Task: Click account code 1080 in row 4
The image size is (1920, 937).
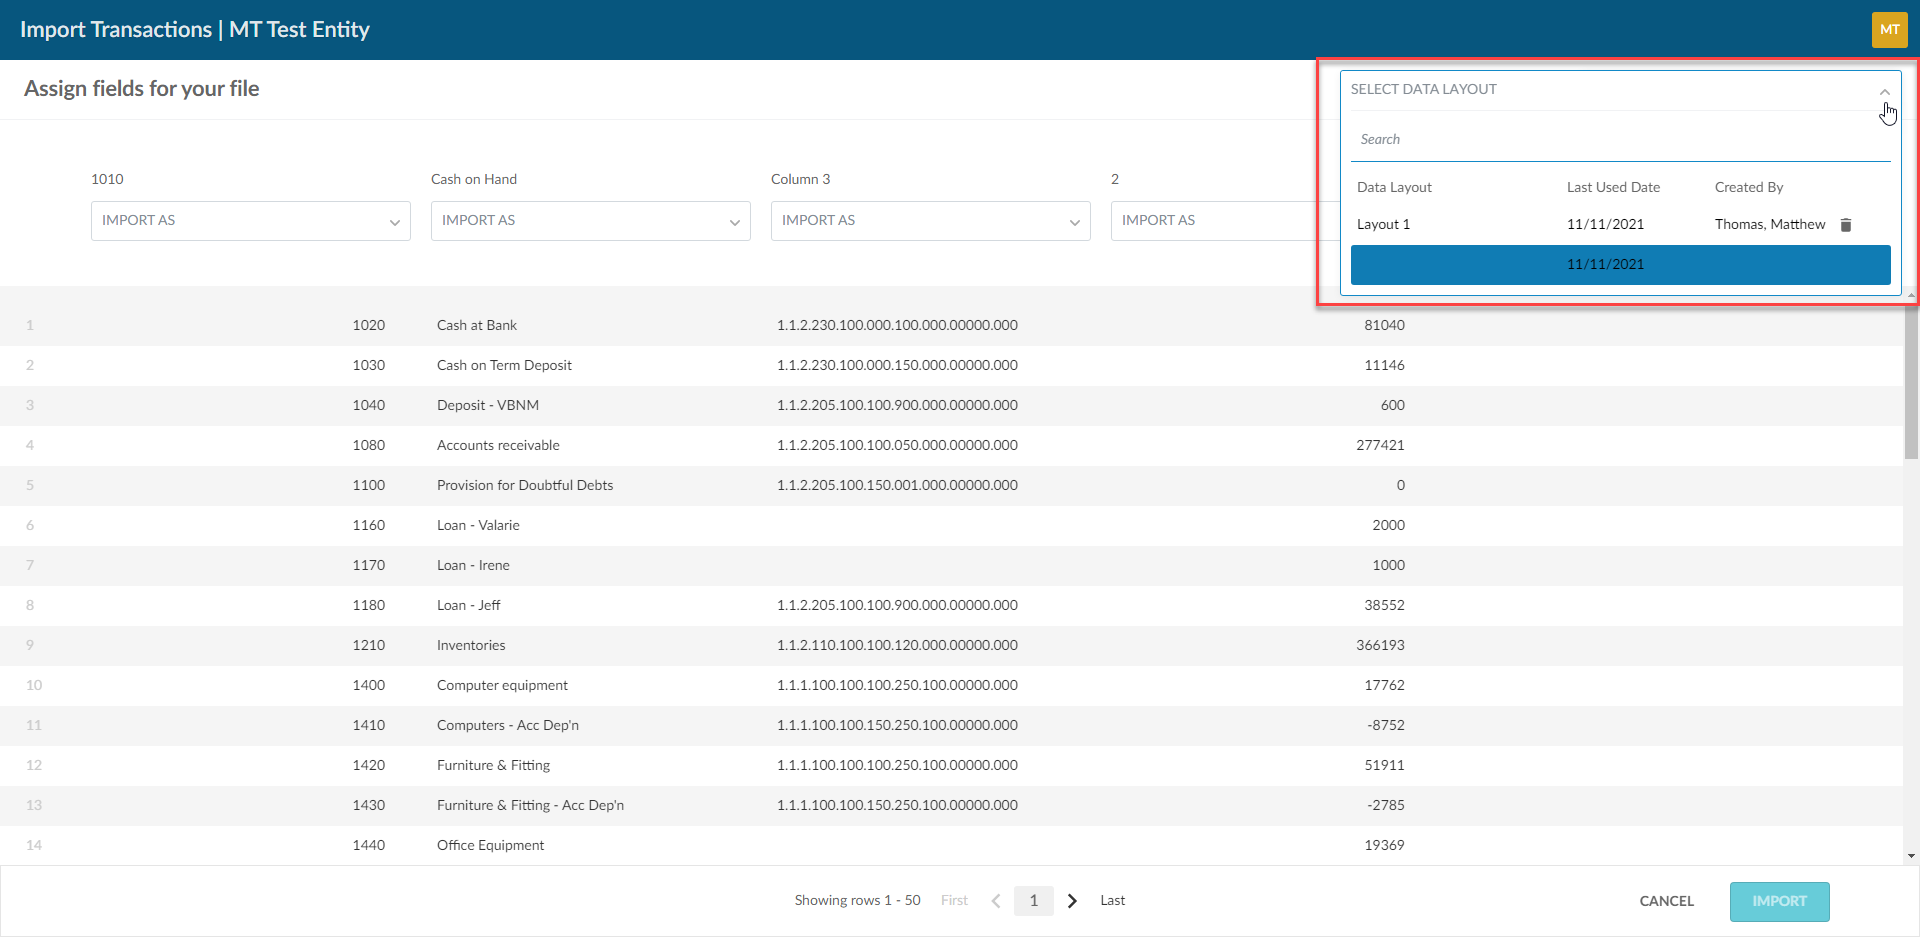Action: [368, 446]
